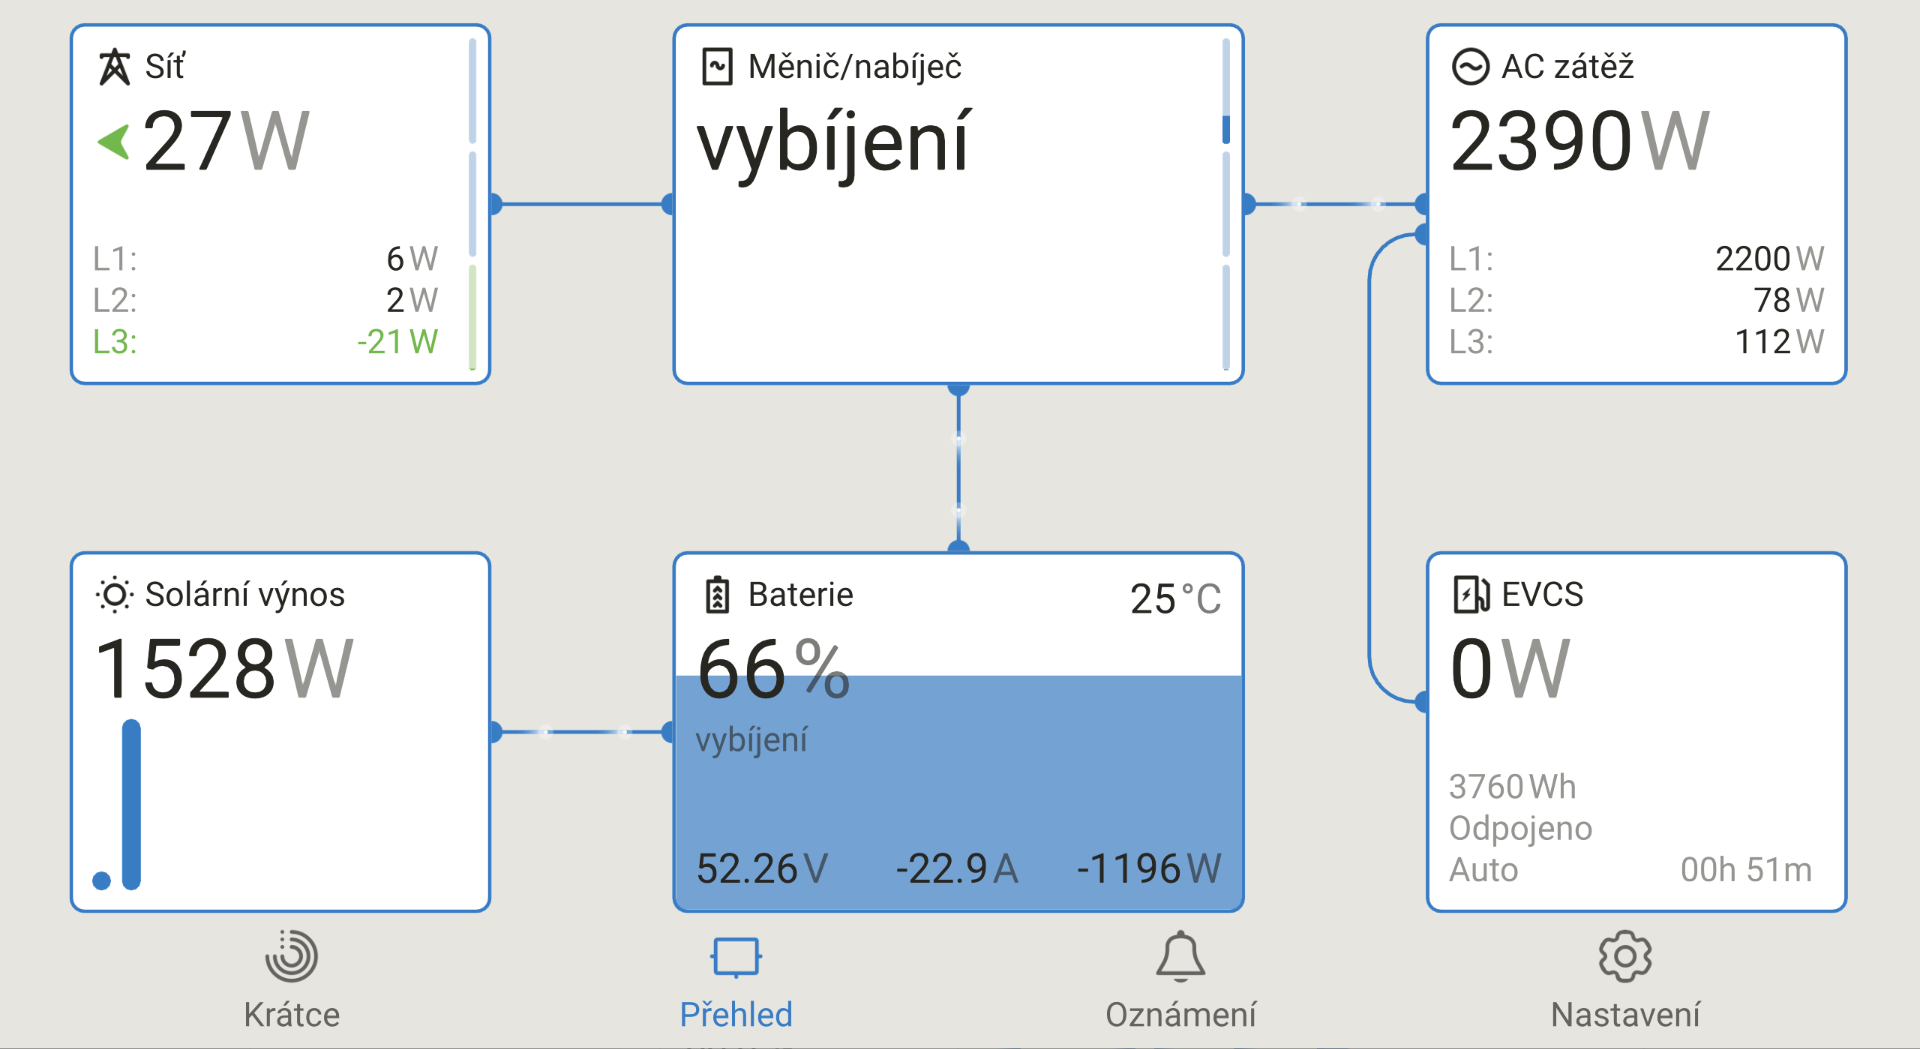1920x1049 pixels.
Task: Click the grid pylon icon beside Síť
Action: 114,67
